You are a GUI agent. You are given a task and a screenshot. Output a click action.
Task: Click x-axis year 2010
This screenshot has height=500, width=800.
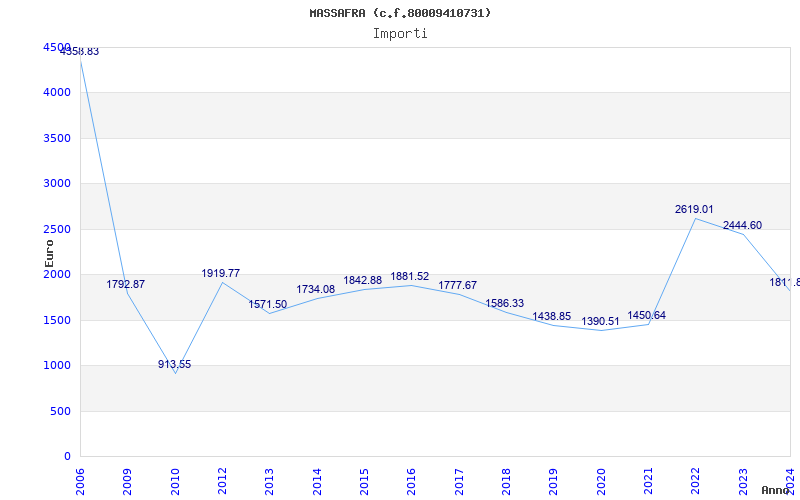click(x=175, y=482)
